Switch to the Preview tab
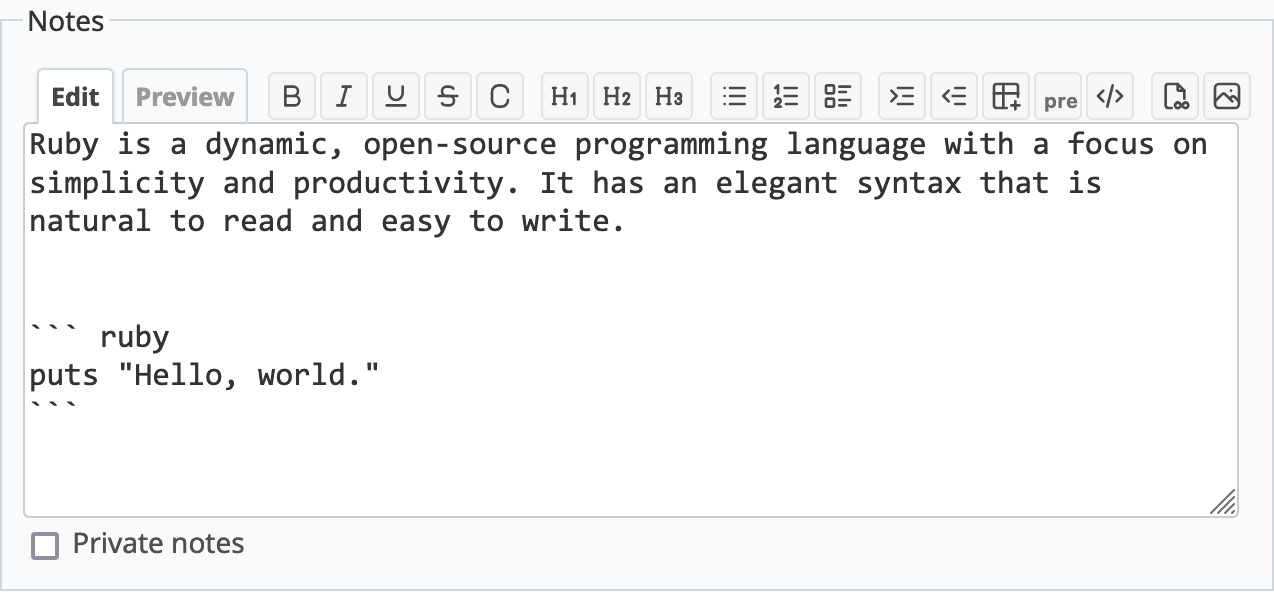The image size is (1274, 592). point(185,96)
